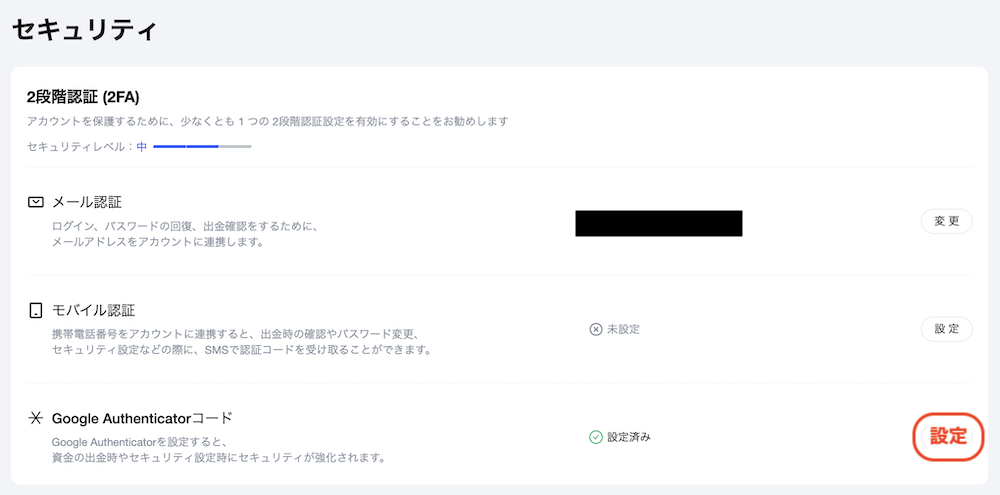Click the 設定 button for Google Authenticator
Viewport: 1000px width, 495px height.
point(948,437)
